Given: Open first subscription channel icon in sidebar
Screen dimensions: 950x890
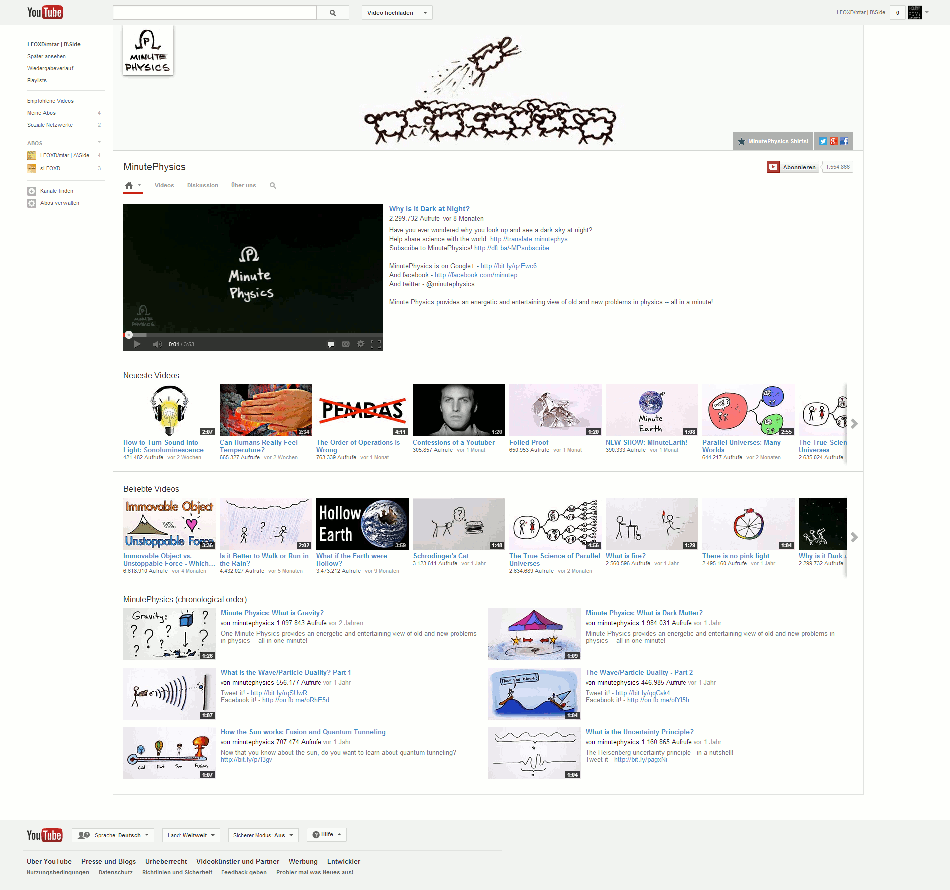Looking at the screenshot, I should [32, 155].
